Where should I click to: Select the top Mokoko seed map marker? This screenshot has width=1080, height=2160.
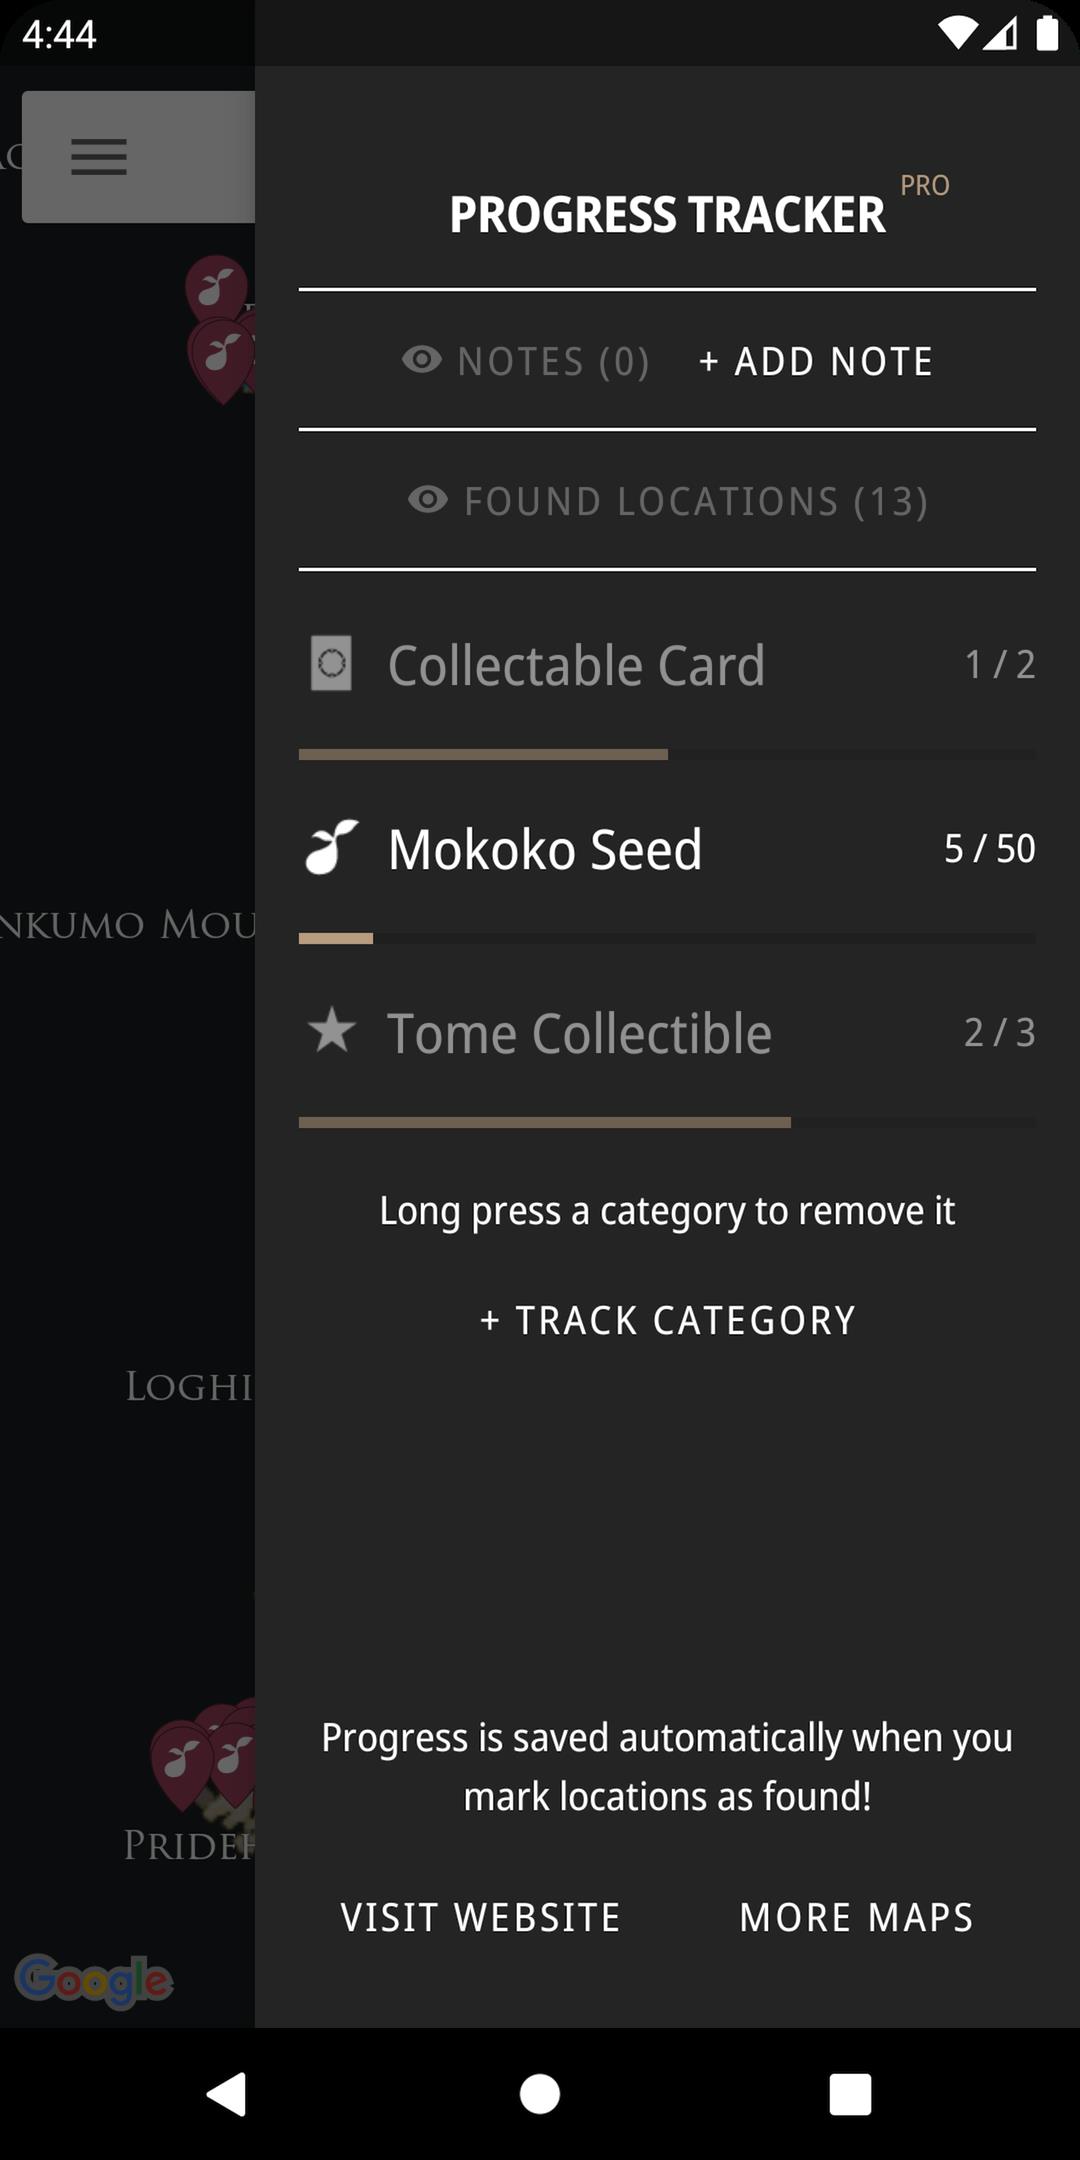(217, 286)
